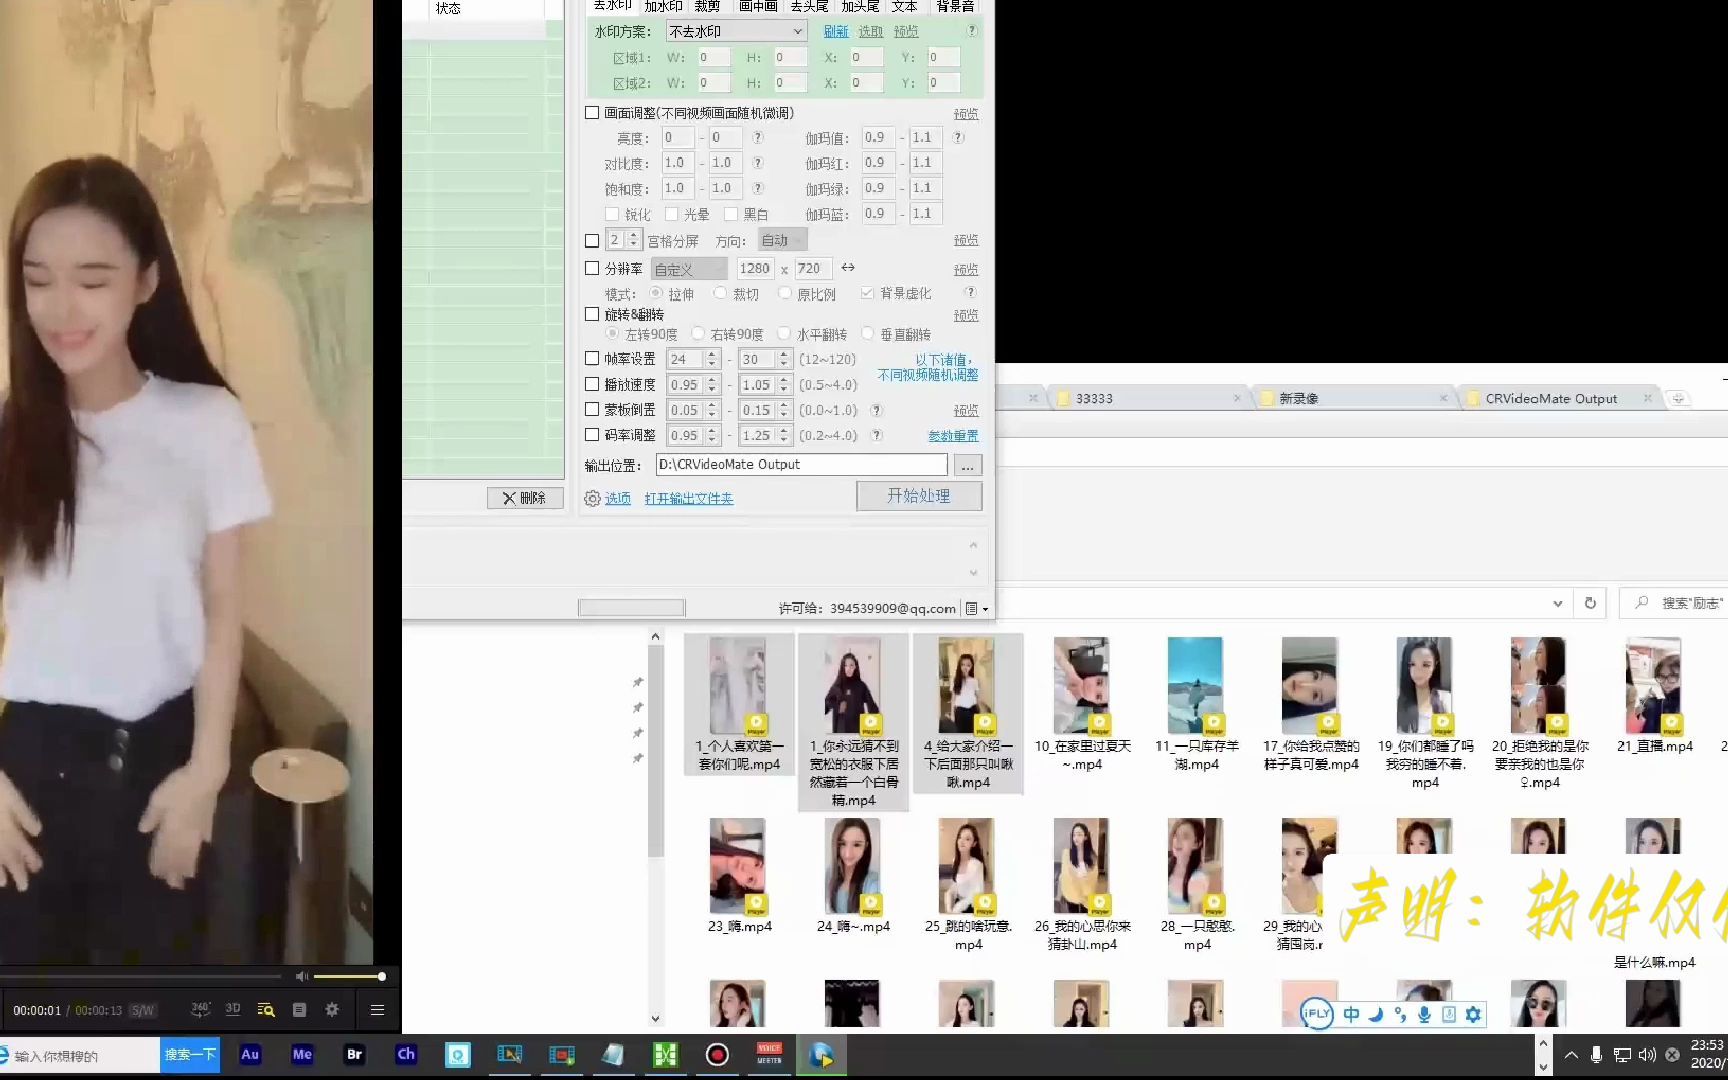Click the 删除 delete button
Screen dimensions: 1728x1080
coord(525,498)
